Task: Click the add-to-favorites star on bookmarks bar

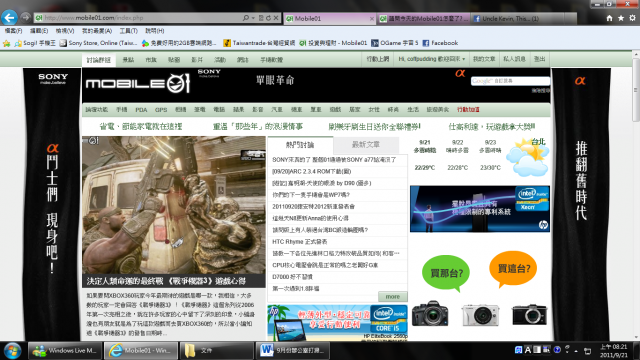Action: [7, 43]
